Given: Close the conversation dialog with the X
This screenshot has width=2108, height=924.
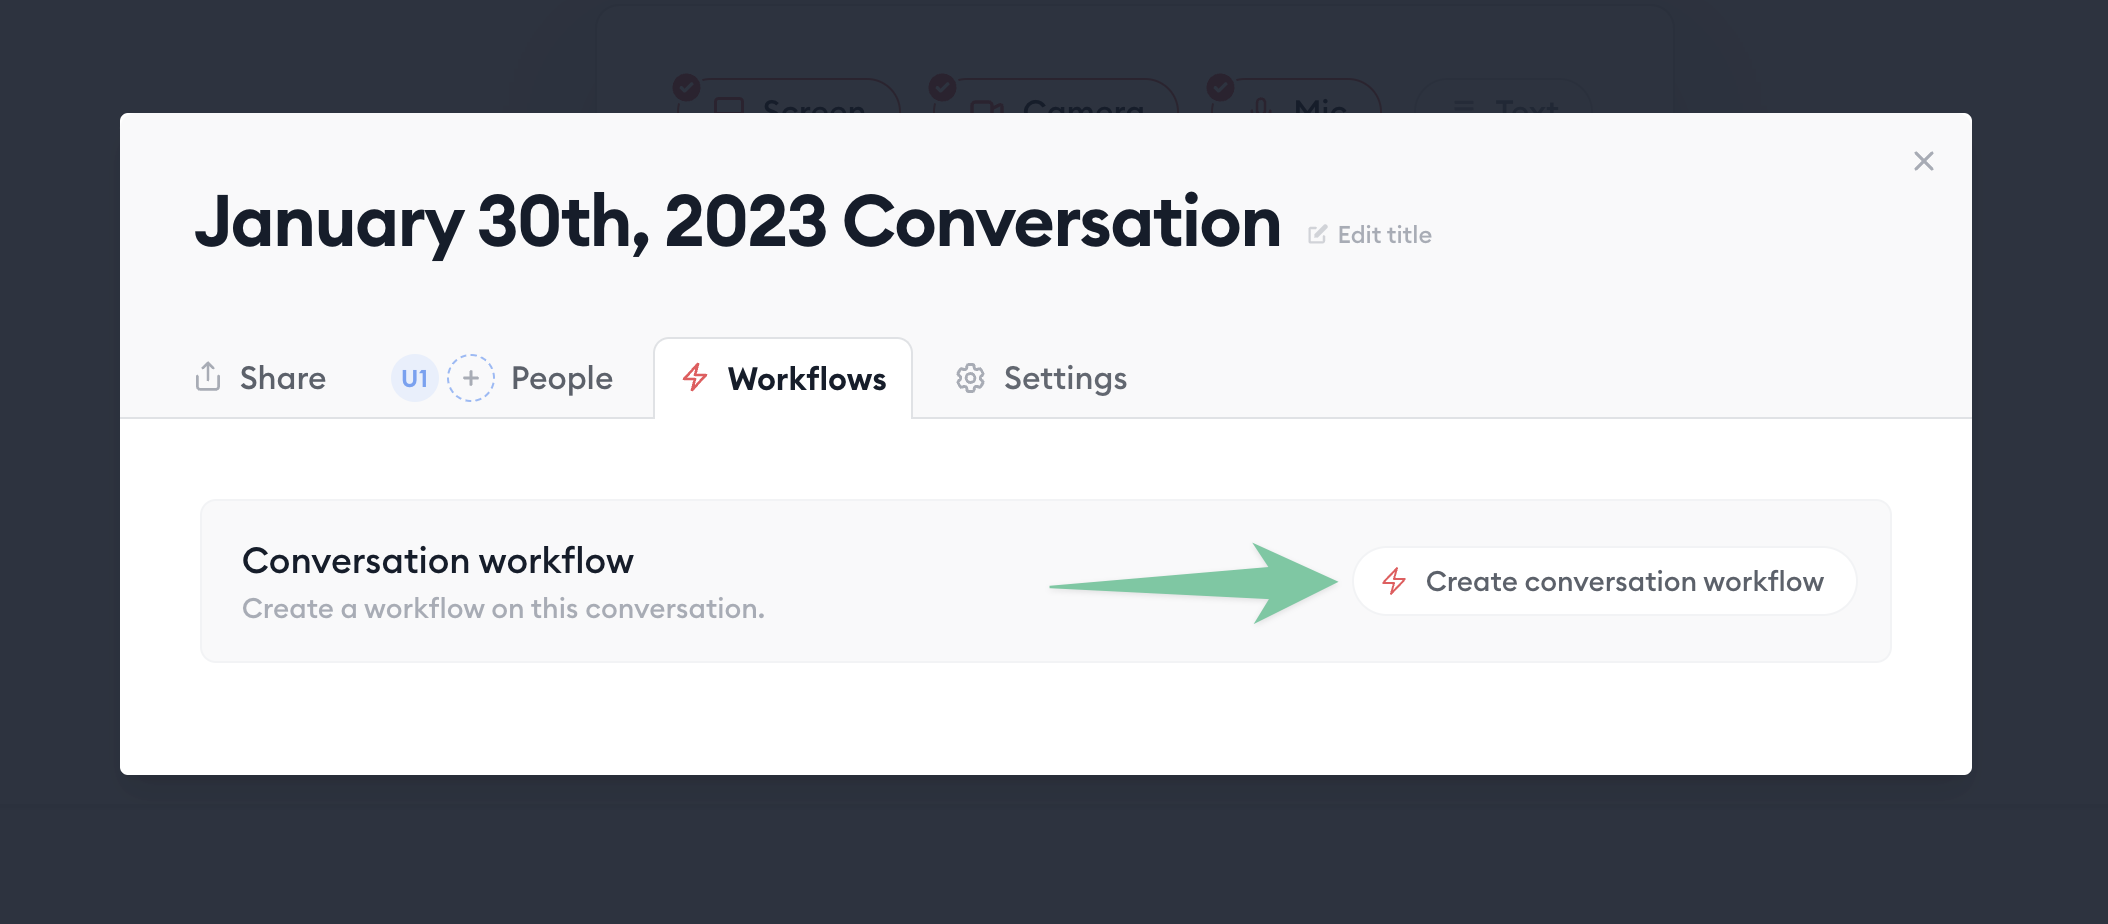Looking at the screenshot, I should click(x=1923, y=161).
